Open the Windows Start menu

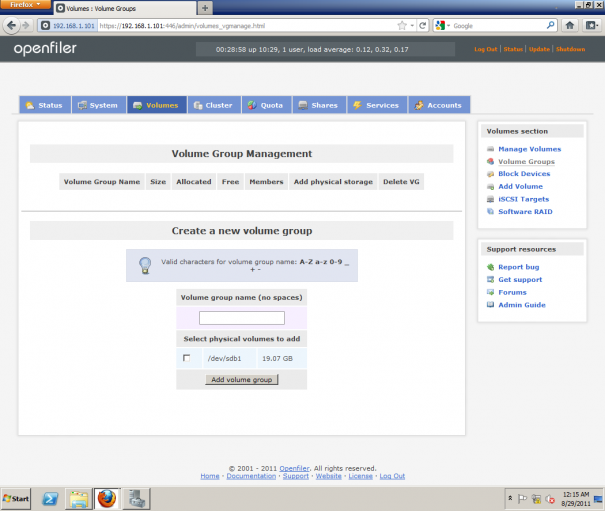(x=16, y=499)
